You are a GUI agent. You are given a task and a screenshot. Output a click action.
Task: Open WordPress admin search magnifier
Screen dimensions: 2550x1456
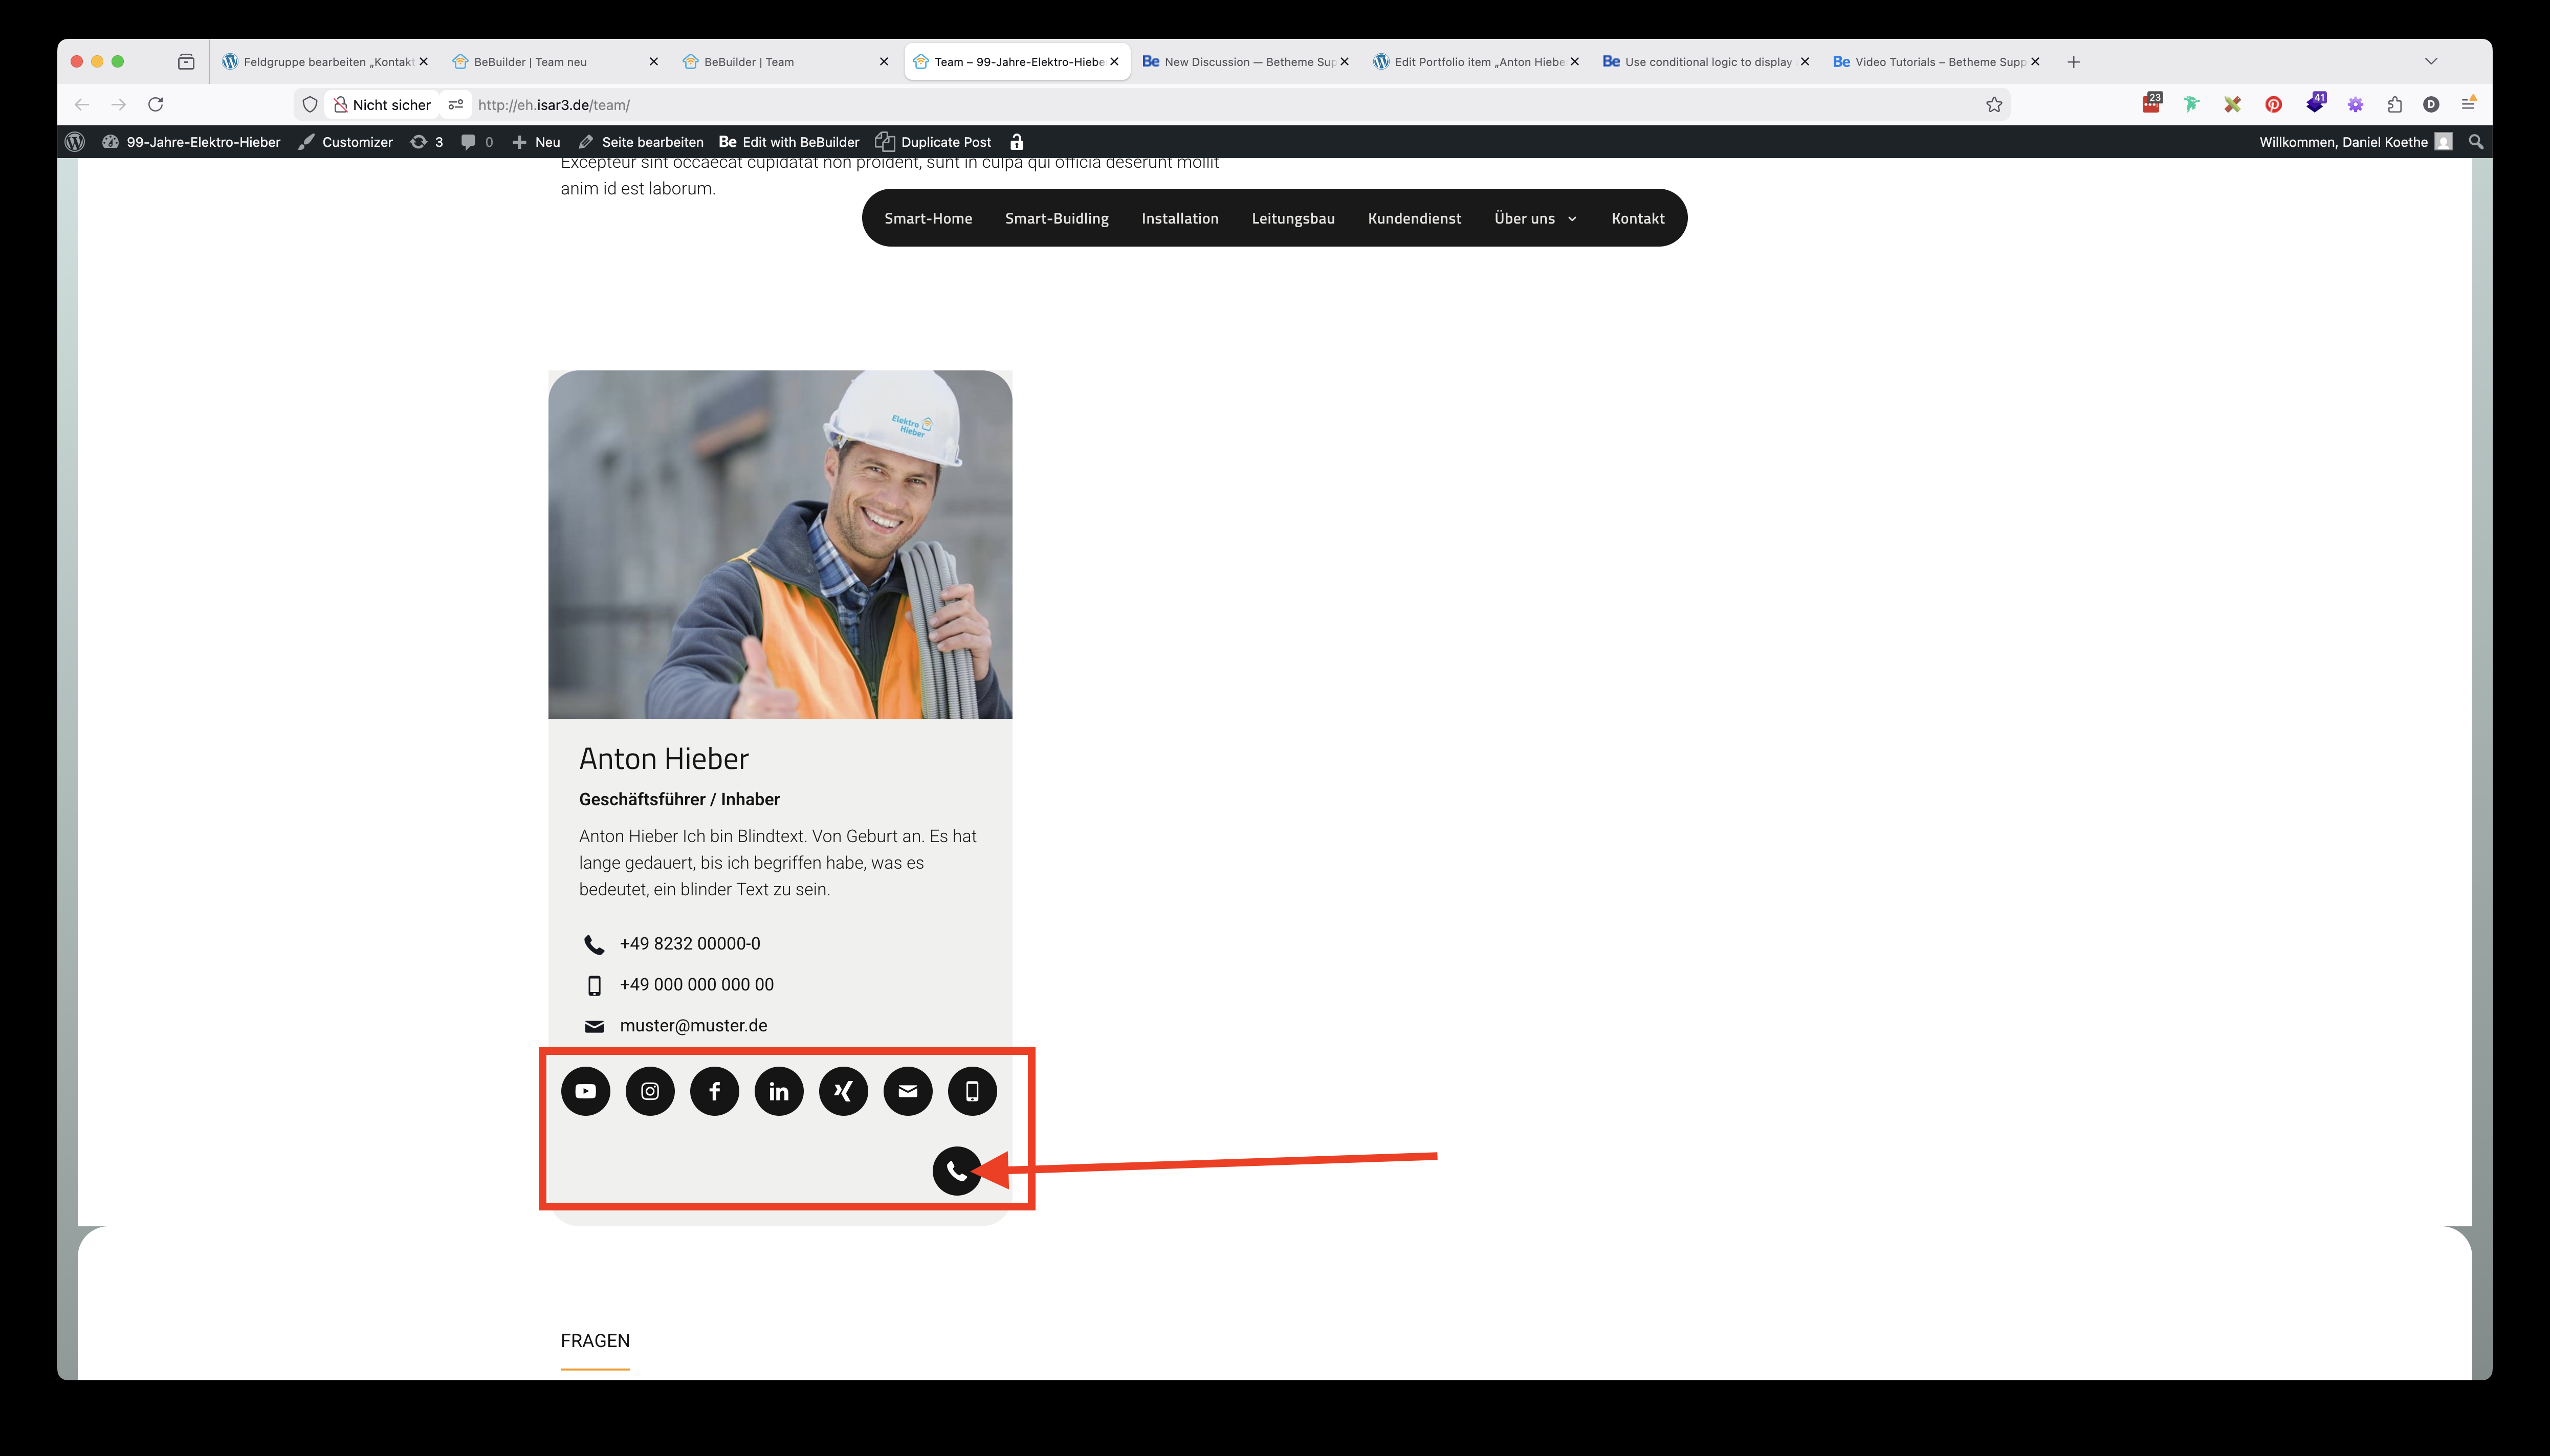tap(2476, 142)
